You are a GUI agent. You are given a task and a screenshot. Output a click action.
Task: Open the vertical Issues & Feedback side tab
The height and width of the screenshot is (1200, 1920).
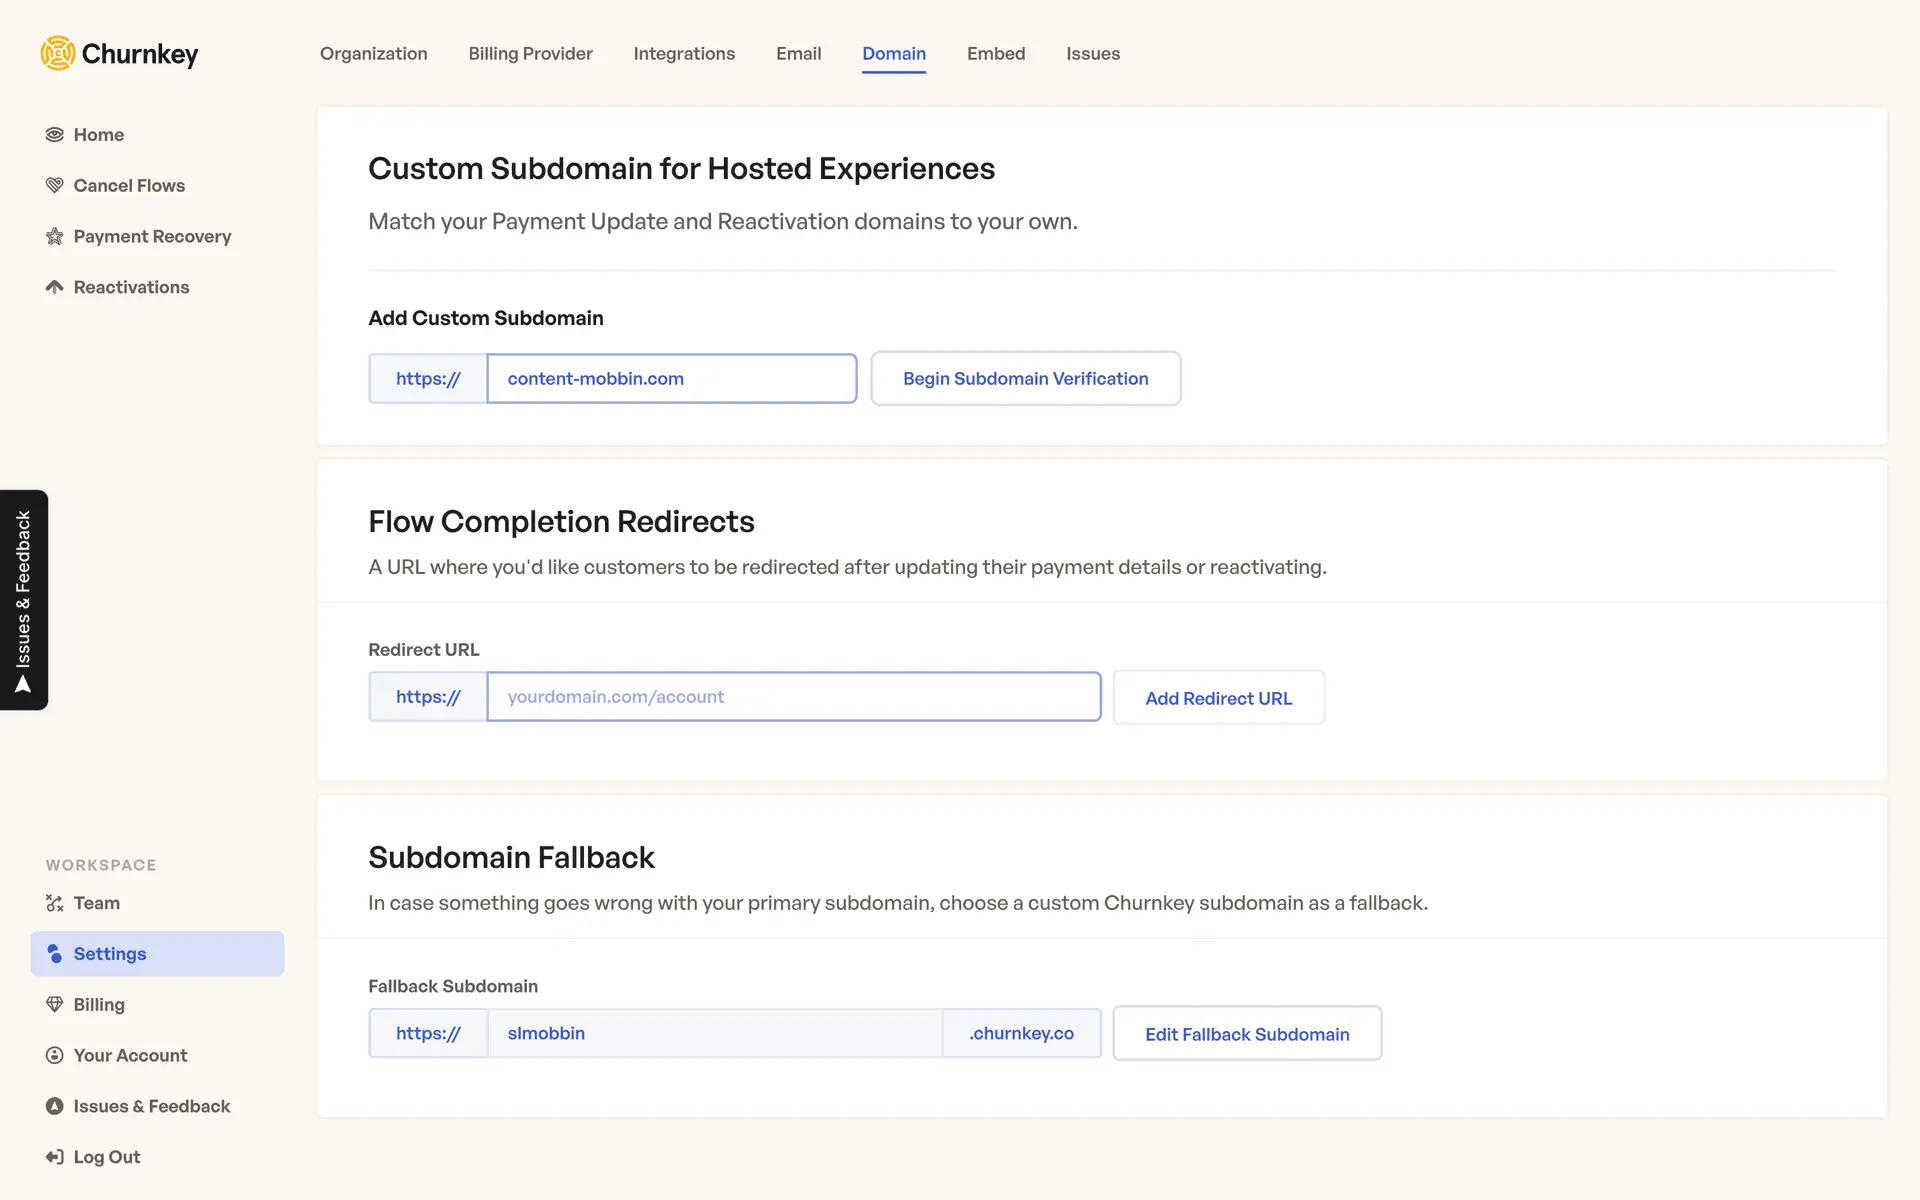click(24, 600)
